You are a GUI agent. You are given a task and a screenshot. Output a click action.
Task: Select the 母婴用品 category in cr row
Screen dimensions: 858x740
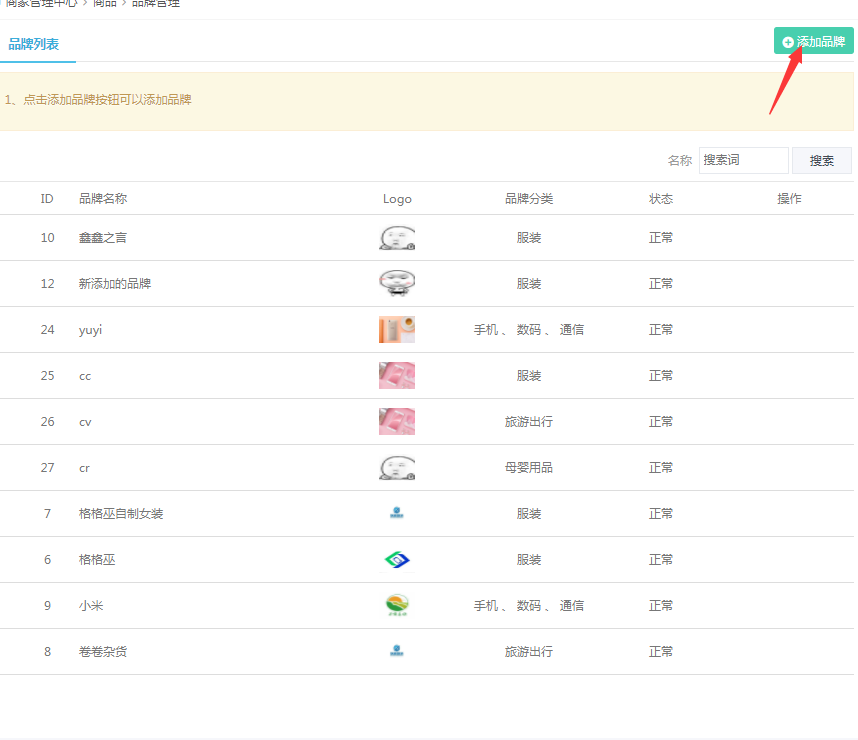(529, 468)
